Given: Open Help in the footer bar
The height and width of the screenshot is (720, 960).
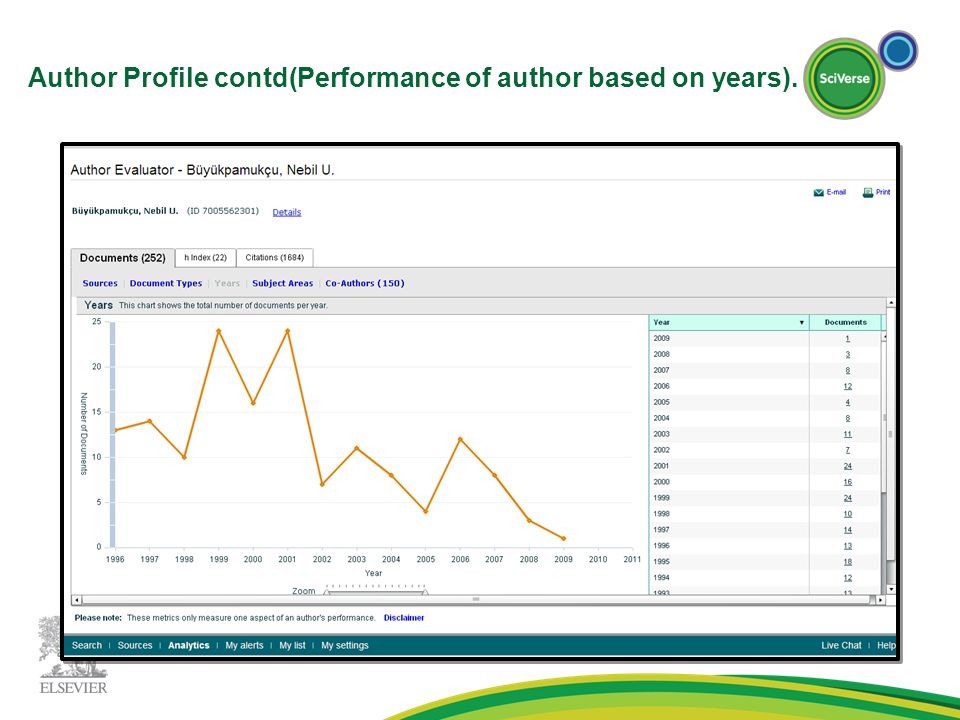Looking at the screenshot, I should [886, 645].
